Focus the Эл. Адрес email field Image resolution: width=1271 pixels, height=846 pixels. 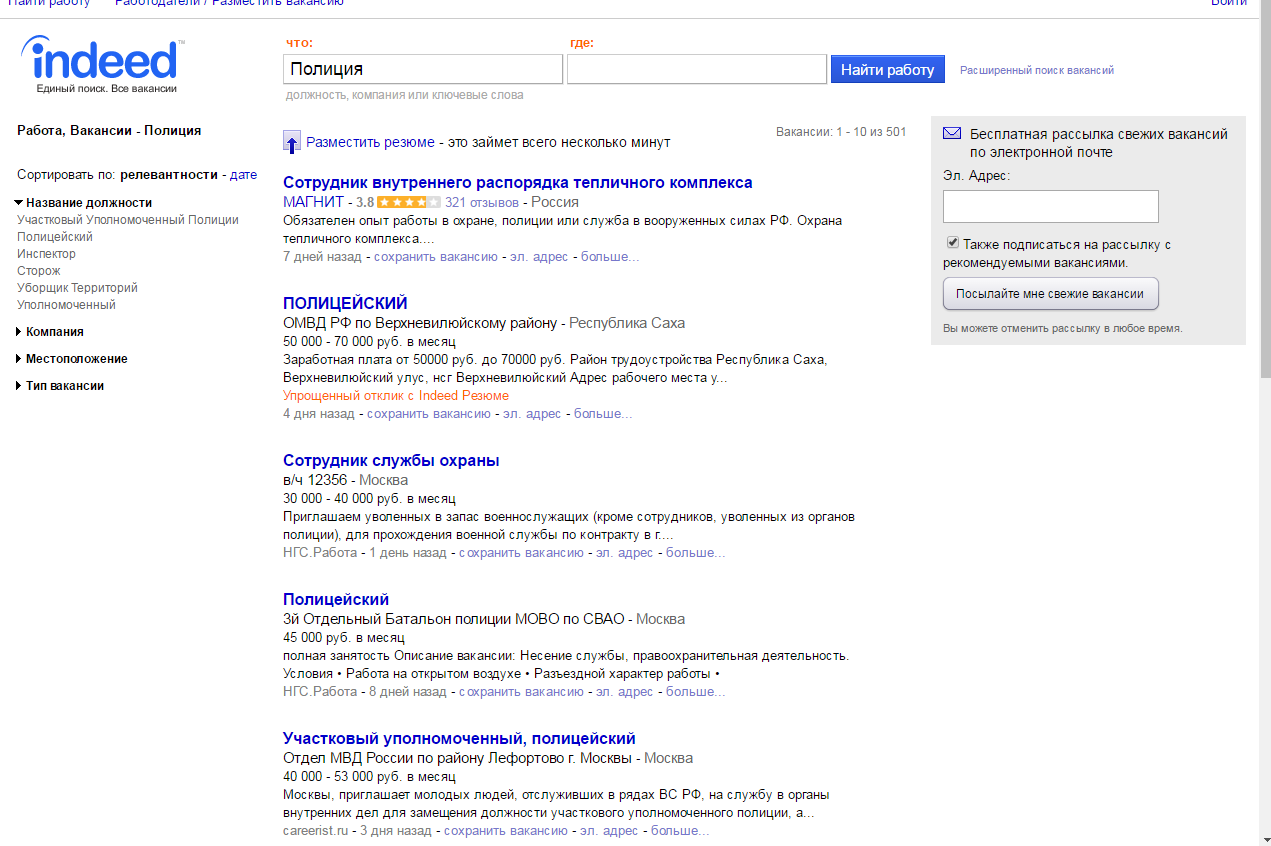1050,206
